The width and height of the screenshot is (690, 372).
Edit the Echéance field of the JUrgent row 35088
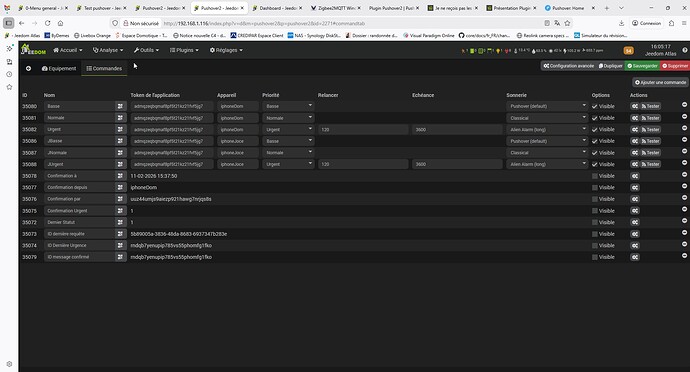(x=457, y=164)
